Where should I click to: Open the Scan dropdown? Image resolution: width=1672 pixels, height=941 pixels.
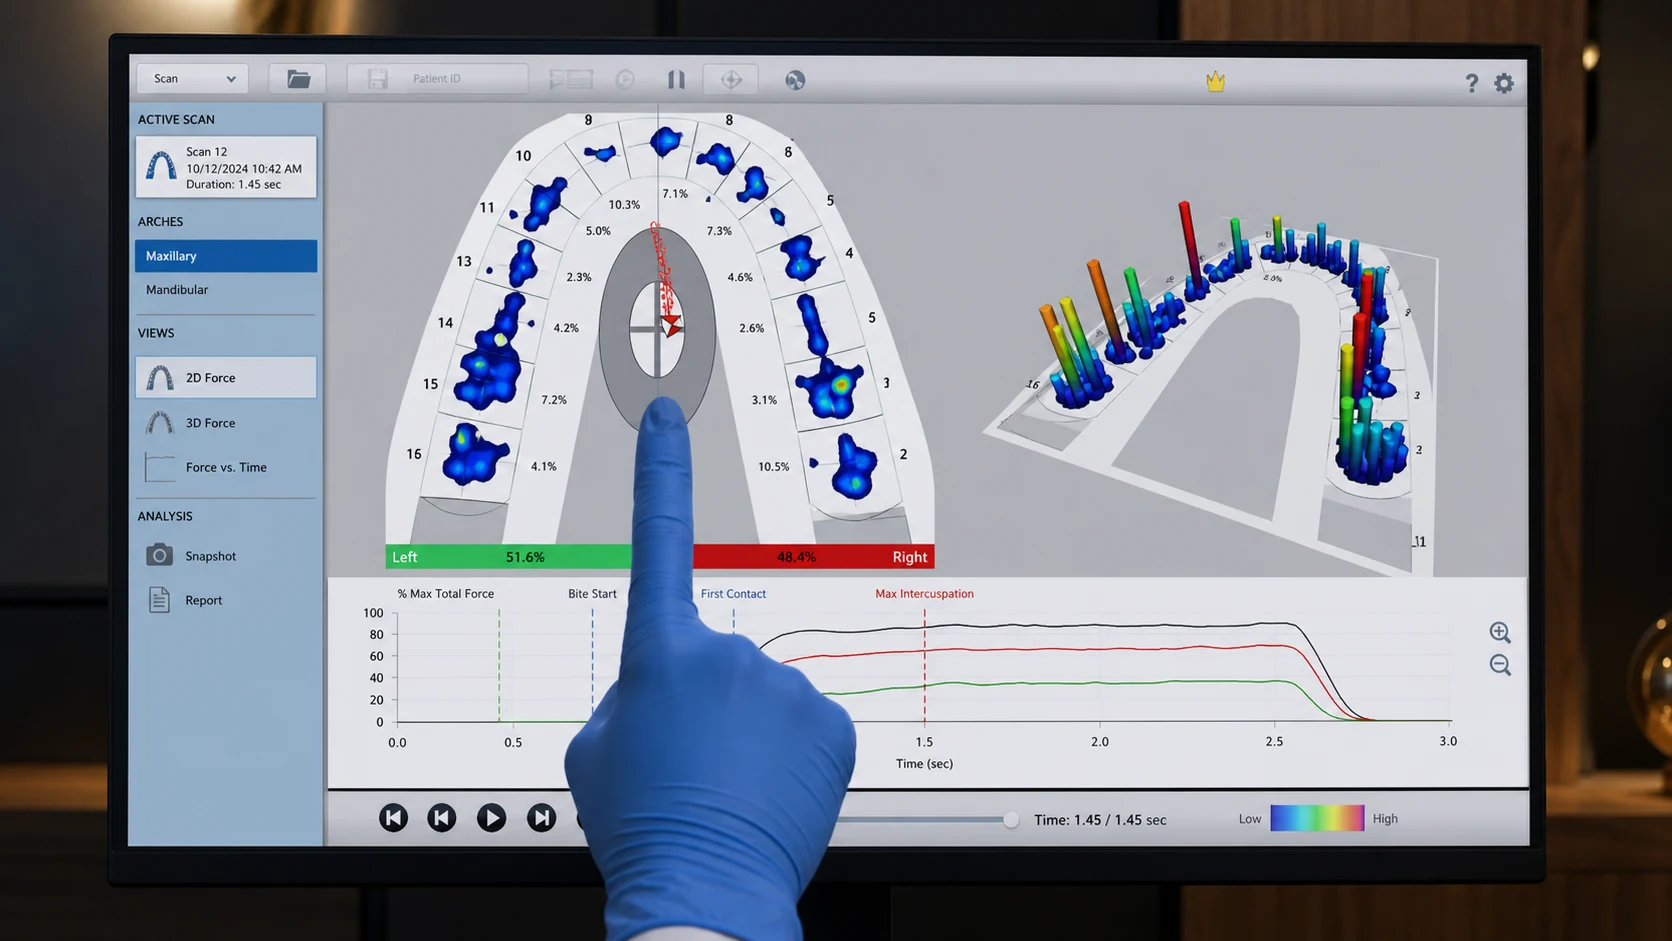(192, 78)
